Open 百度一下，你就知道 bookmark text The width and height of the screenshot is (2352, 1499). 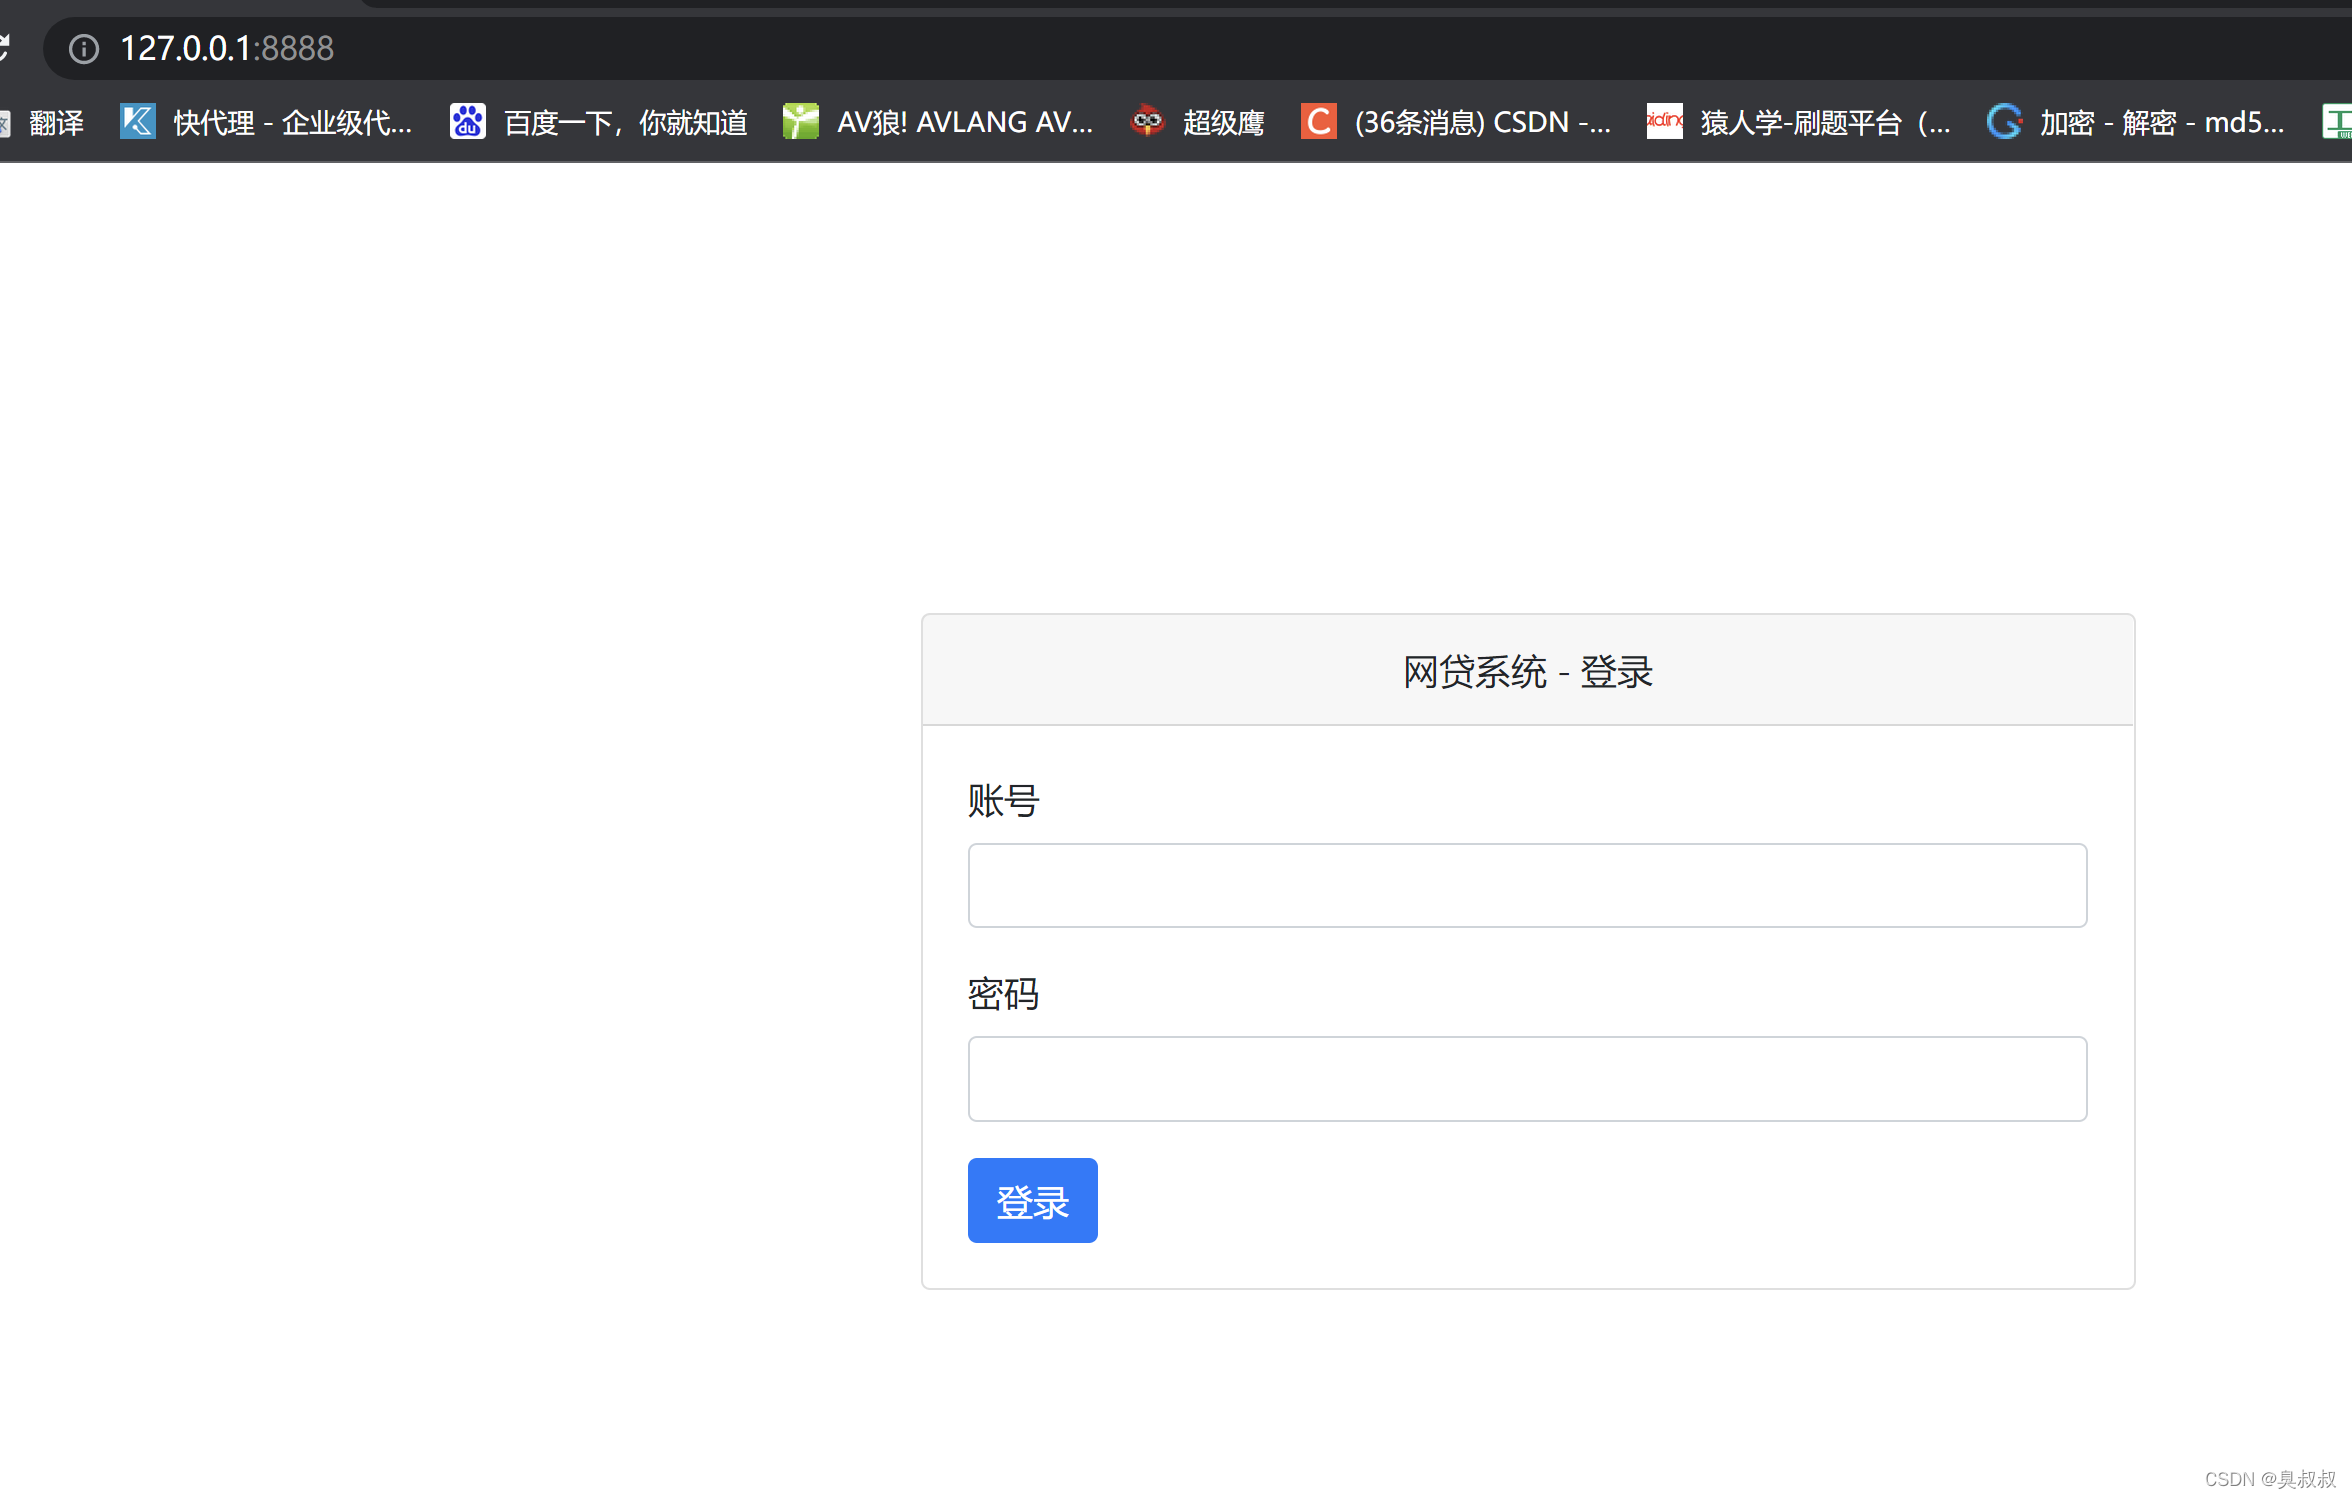(x=625, y=122)
